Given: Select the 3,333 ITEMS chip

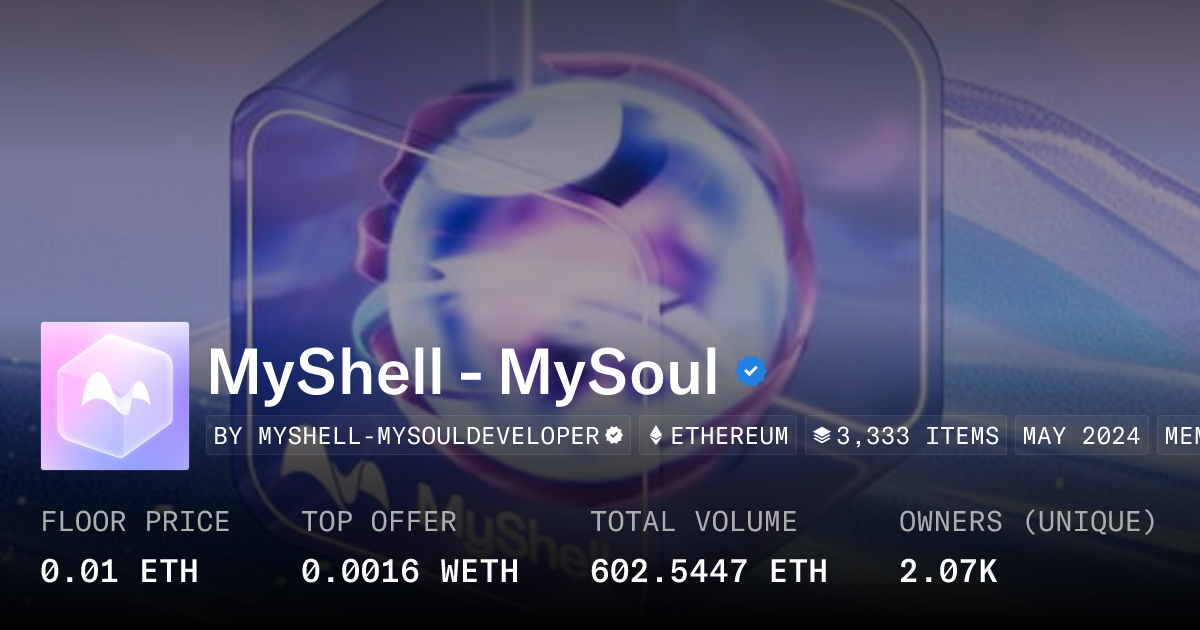Looking at the screenshot, I should point(906,436).
